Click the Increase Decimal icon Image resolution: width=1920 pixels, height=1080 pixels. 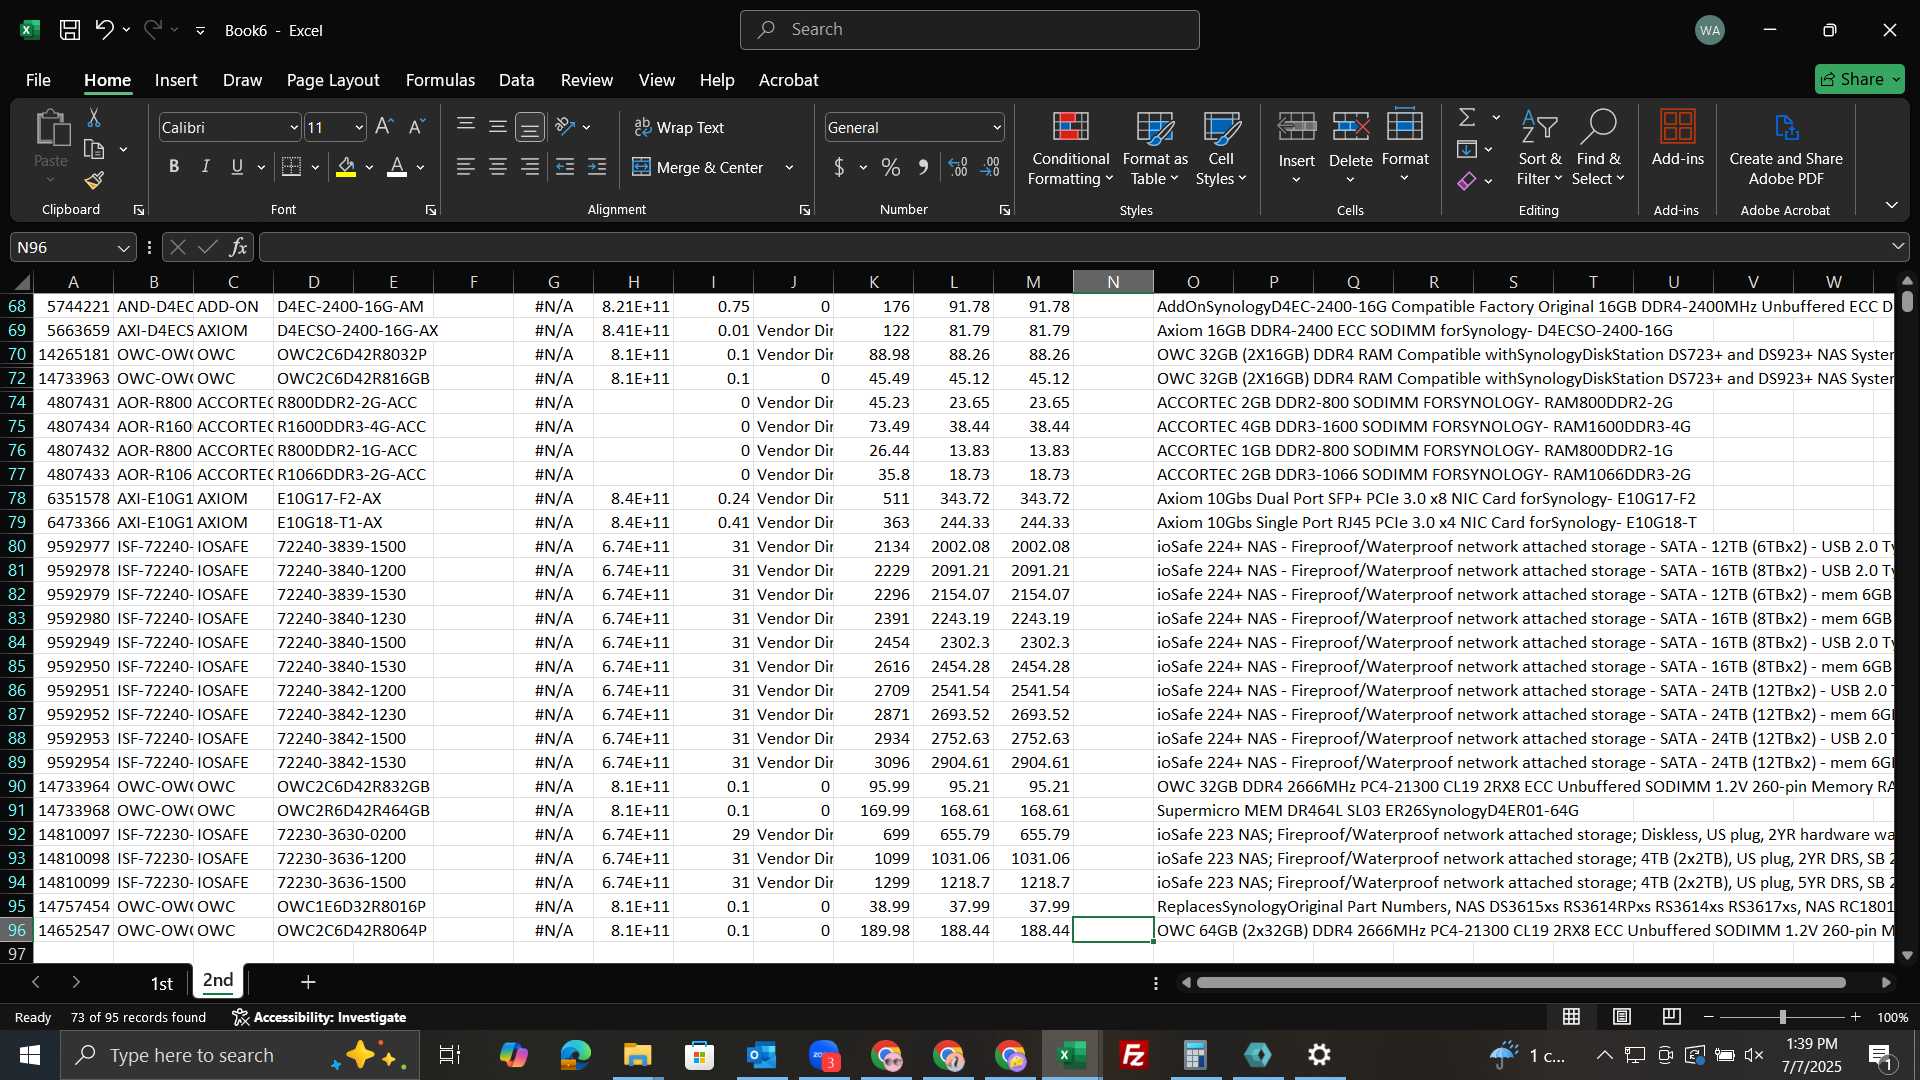(958, 167)
